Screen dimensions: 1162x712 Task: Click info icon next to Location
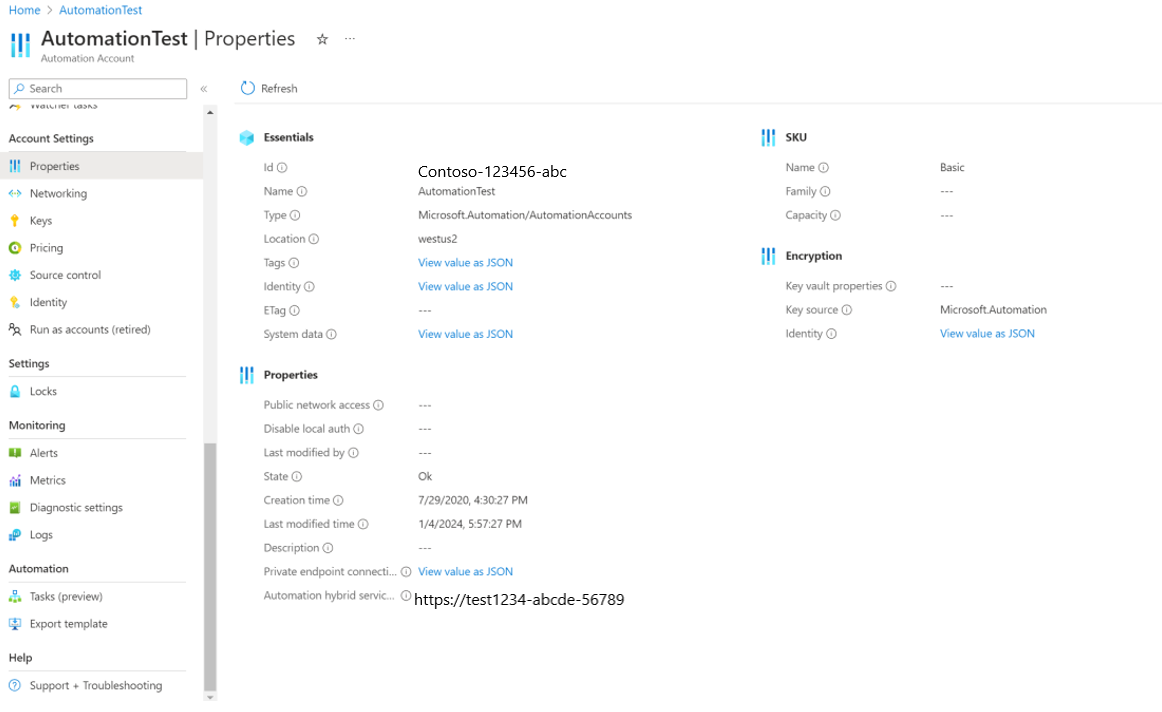pos(313,239)
